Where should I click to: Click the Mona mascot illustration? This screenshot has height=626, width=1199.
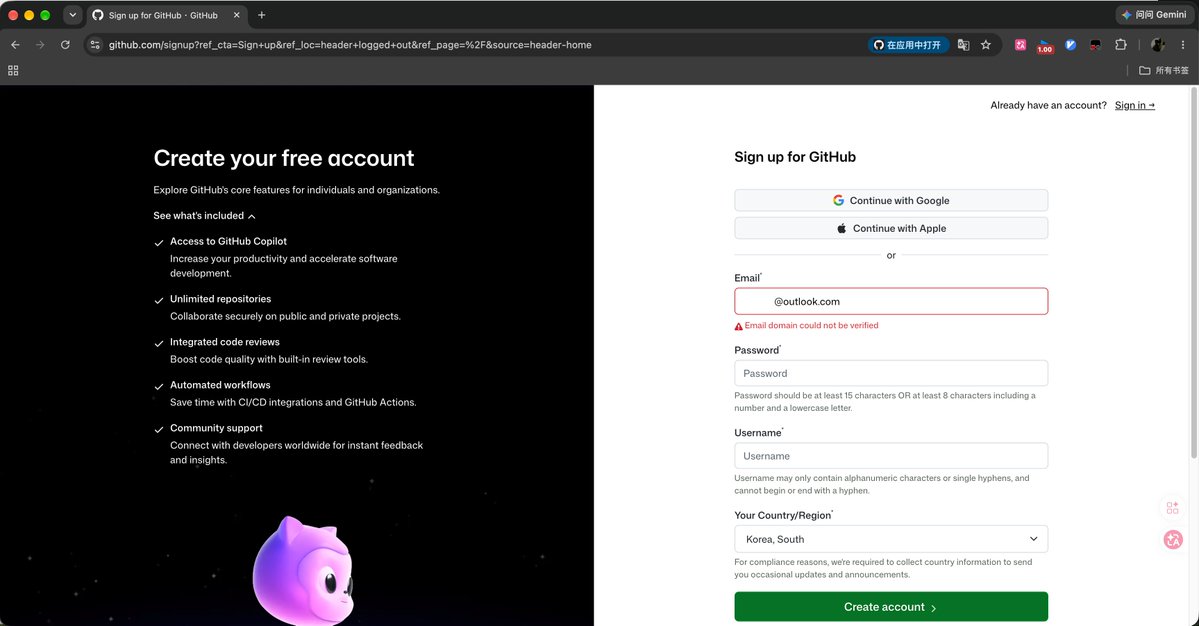click(304, 570)
